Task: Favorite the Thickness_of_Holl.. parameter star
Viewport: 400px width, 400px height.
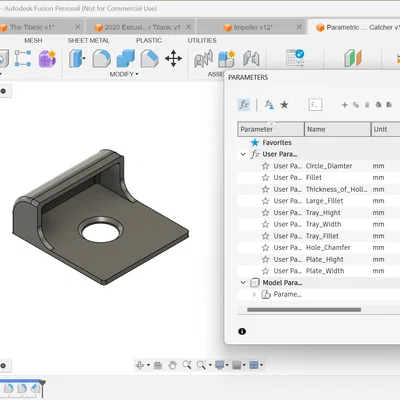Action: pyautogui.click(x=265, y=189)
